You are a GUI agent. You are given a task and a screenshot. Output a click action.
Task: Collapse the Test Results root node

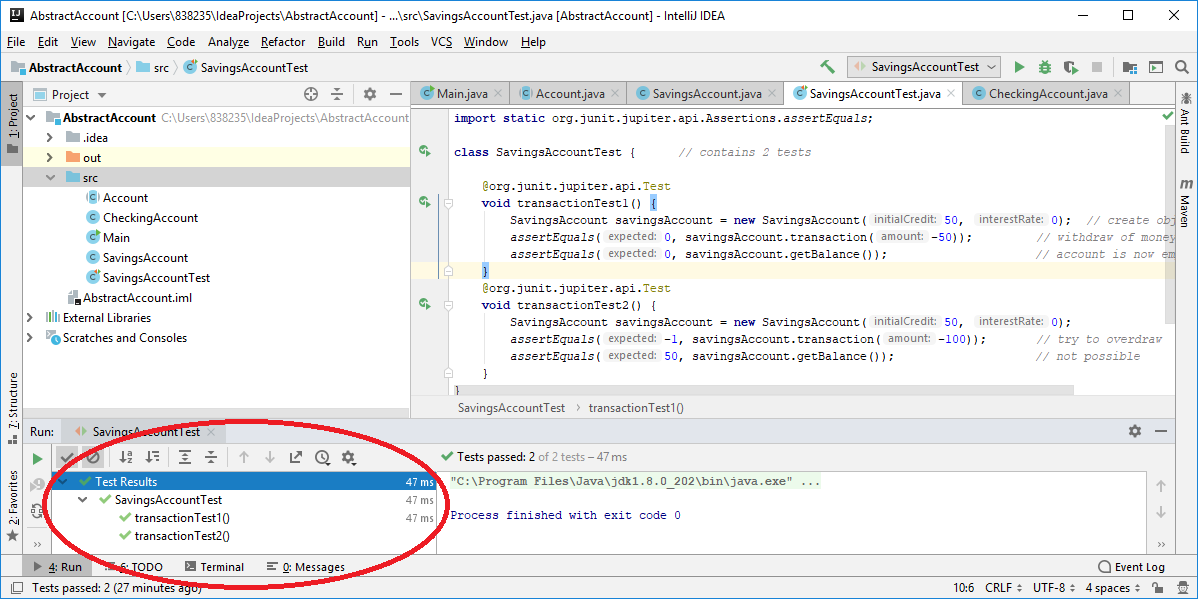(63, 481)
